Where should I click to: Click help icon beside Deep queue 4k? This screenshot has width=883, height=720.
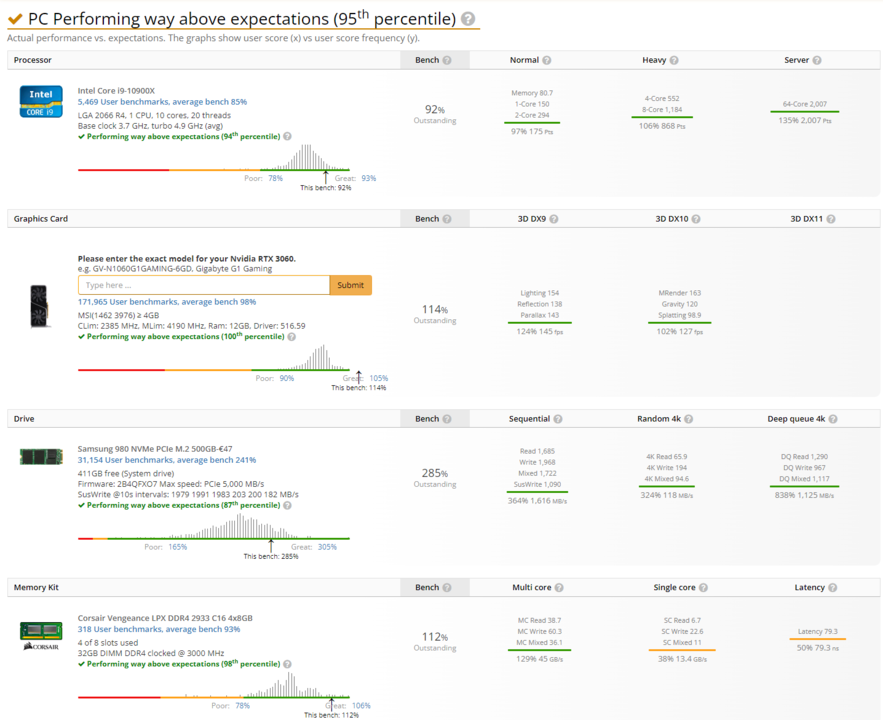[834, 419]
